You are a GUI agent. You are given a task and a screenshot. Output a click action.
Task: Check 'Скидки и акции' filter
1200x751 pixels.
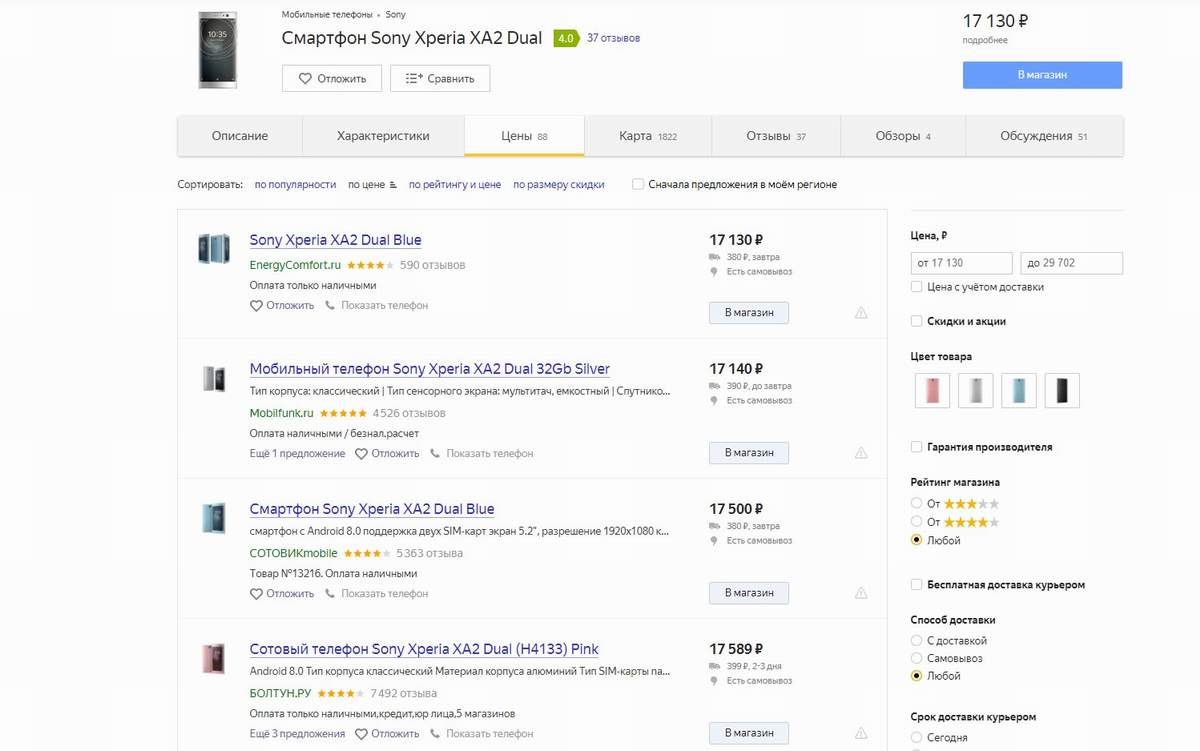[x=917, y=321]
